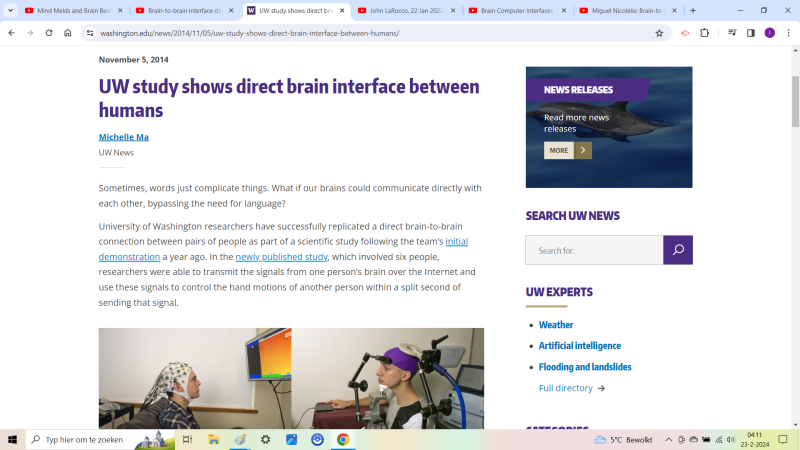This screenshot has height=450, width=800.
Task: Open the Windows Start menu
Action: (12, 439)
